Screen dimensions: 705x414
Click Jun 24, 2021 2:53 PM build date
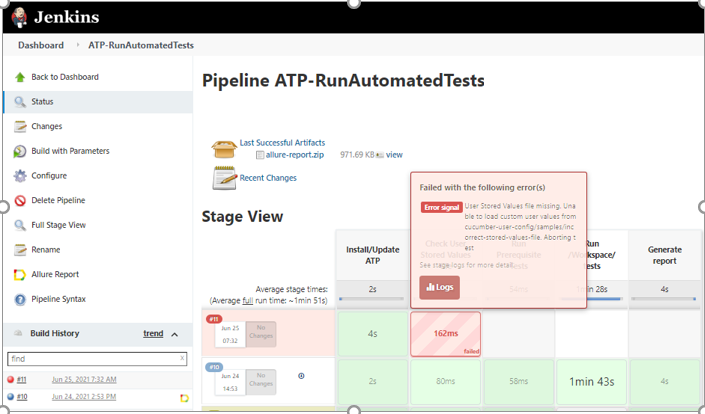(x=84, y=396)
